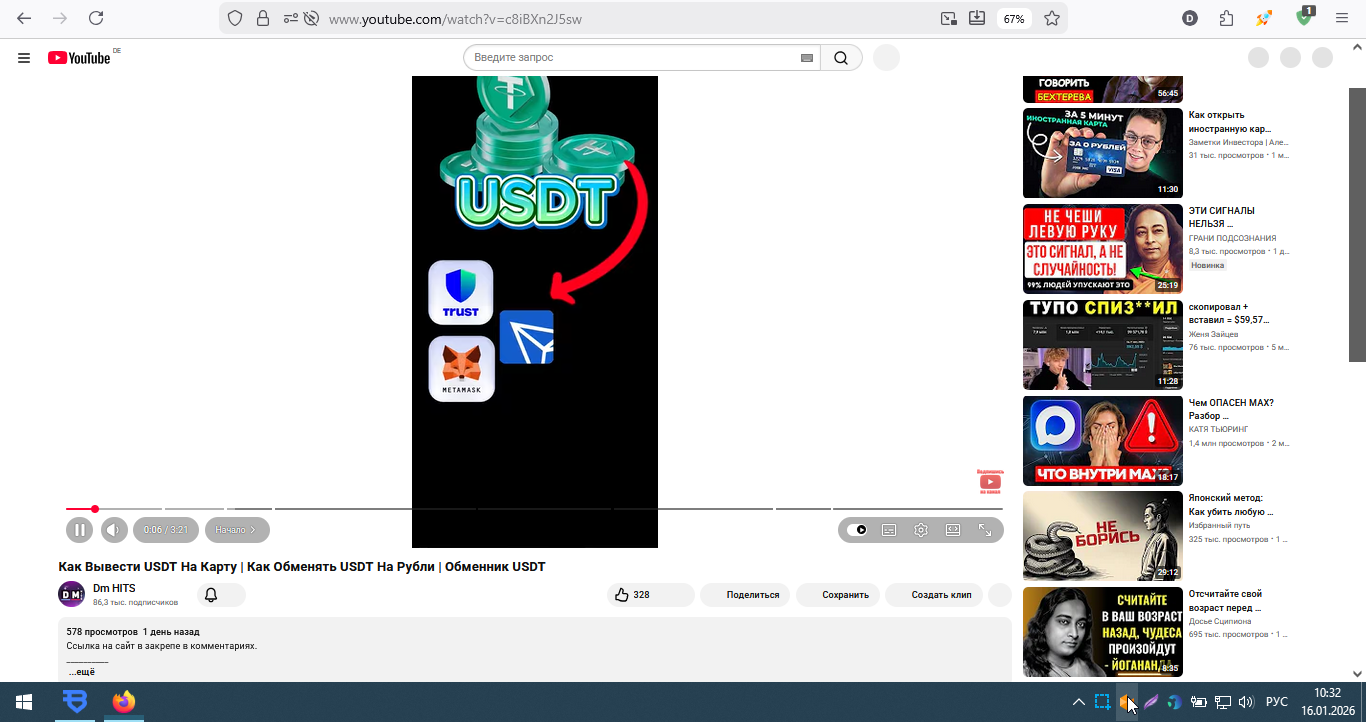Open the screen snip tray icon

click(x=1102, y=702)
